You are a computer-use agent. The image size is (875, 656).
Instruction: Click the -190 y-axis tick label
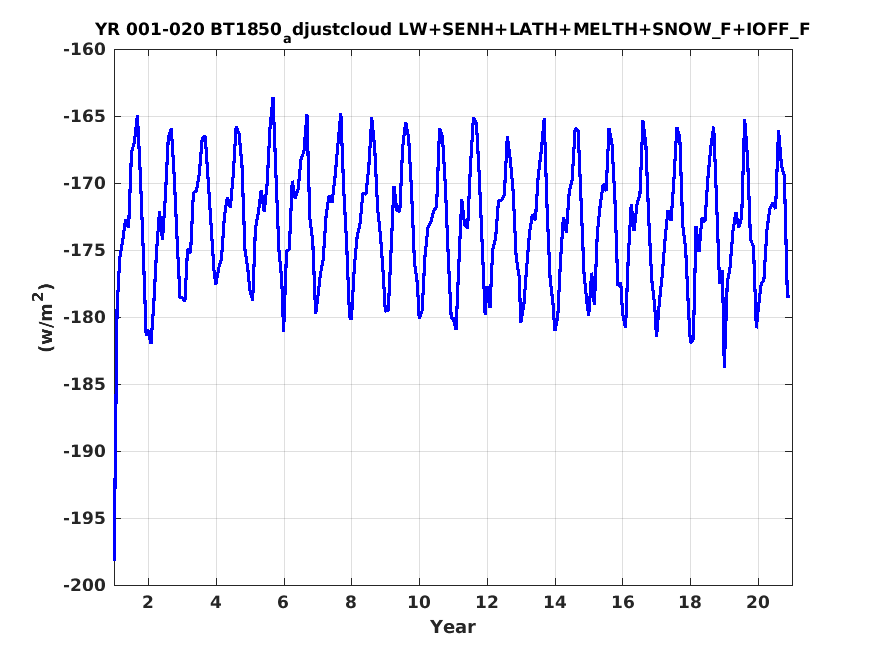click(x=84, y=451)
